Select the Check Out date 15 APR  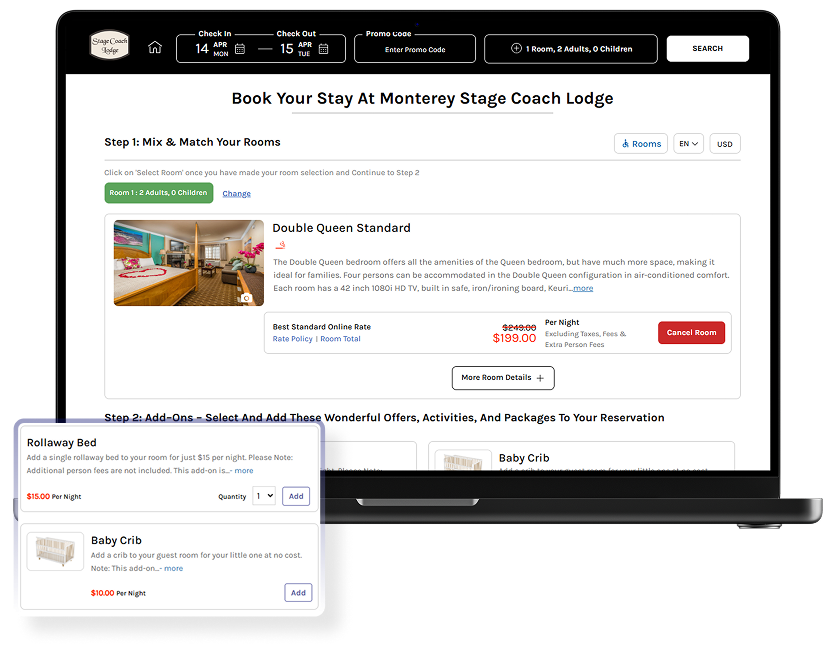296,49
